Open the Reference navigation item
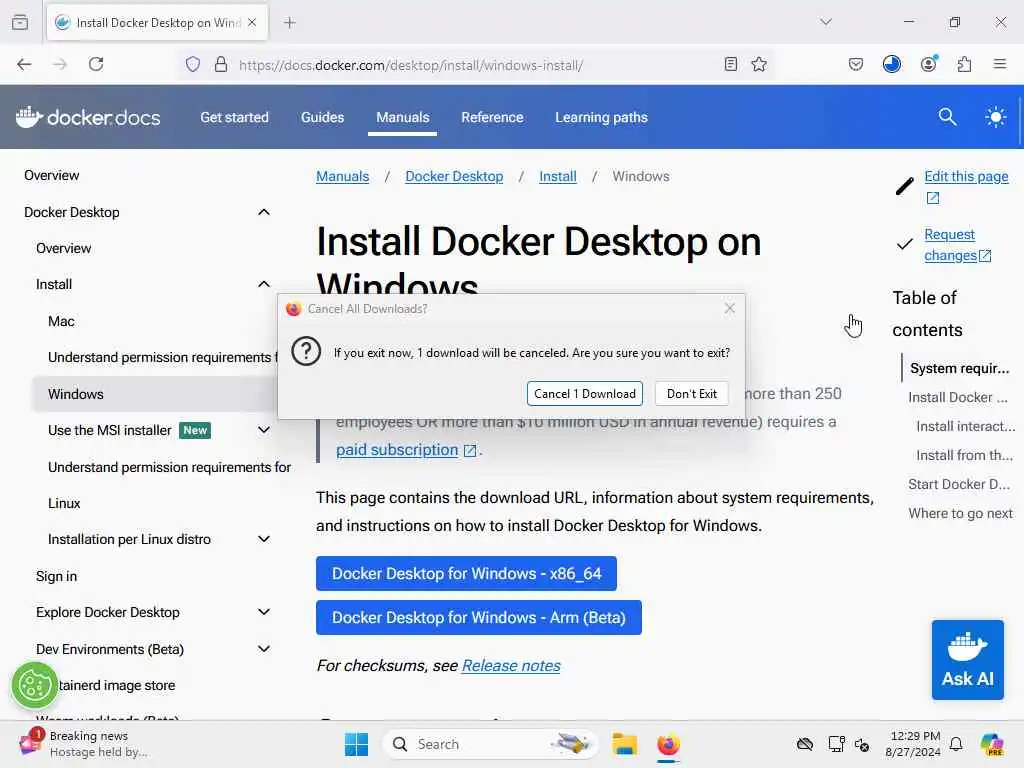This screenshot has width=1024, height=768. tap(492, 117)
